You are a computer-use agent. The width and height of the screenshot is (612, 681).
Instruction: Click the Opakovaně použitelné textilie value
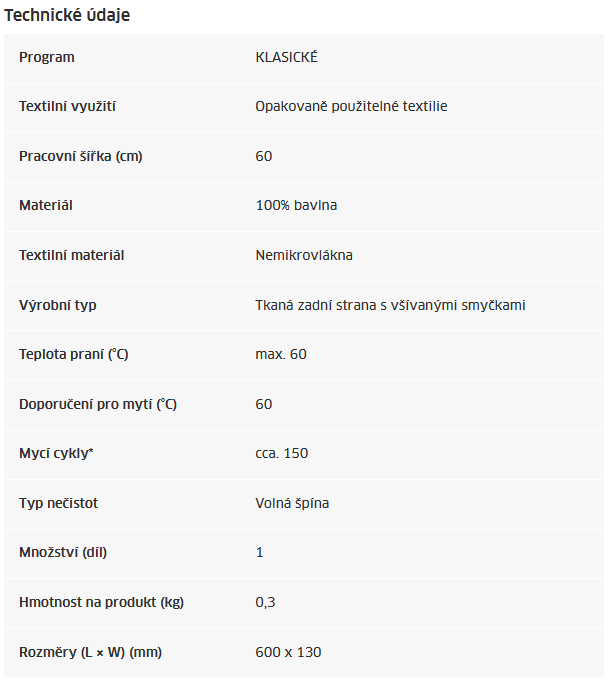click(x=351, y=106)
